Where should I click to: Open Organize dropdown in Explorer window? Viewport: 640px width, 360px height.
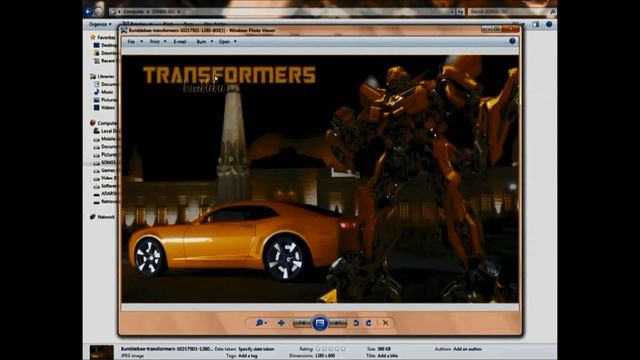coord(100,24)
